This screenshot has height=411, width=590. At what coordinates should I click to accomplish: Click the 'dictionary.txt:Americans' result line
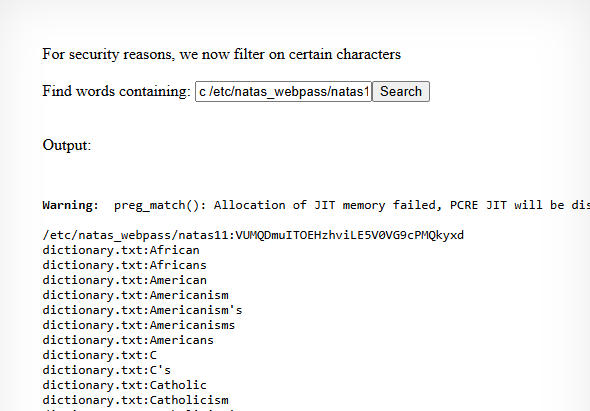[x=128, y=340]
